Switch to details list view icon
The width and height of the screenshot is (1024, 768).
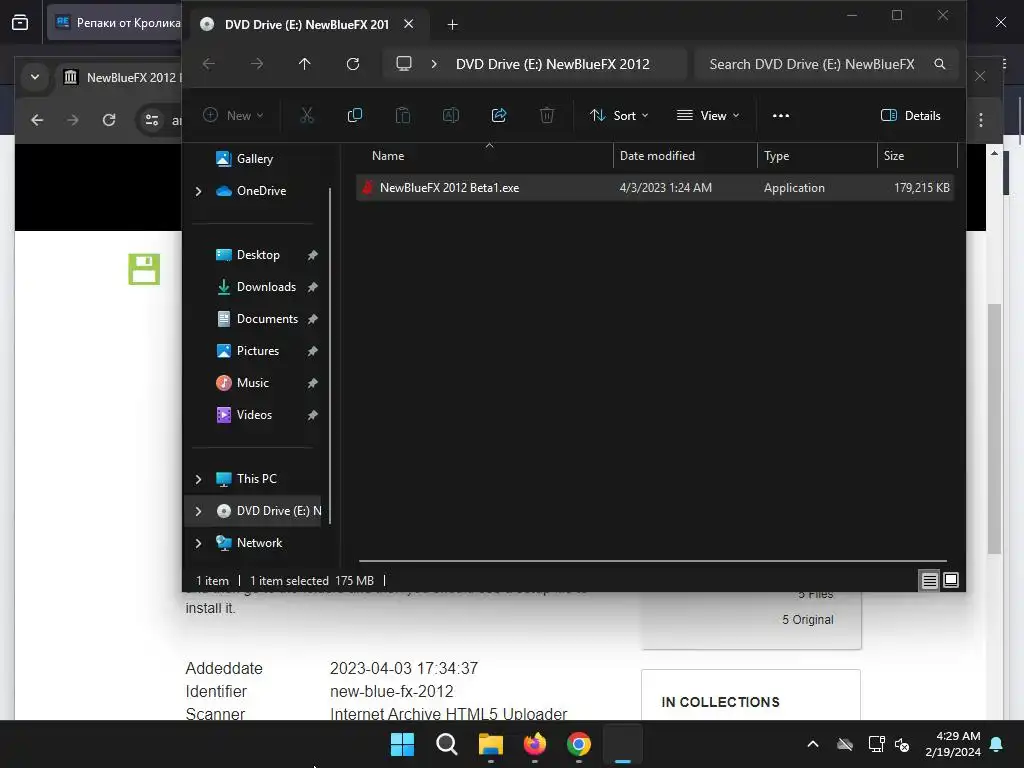tap(929, 580)
